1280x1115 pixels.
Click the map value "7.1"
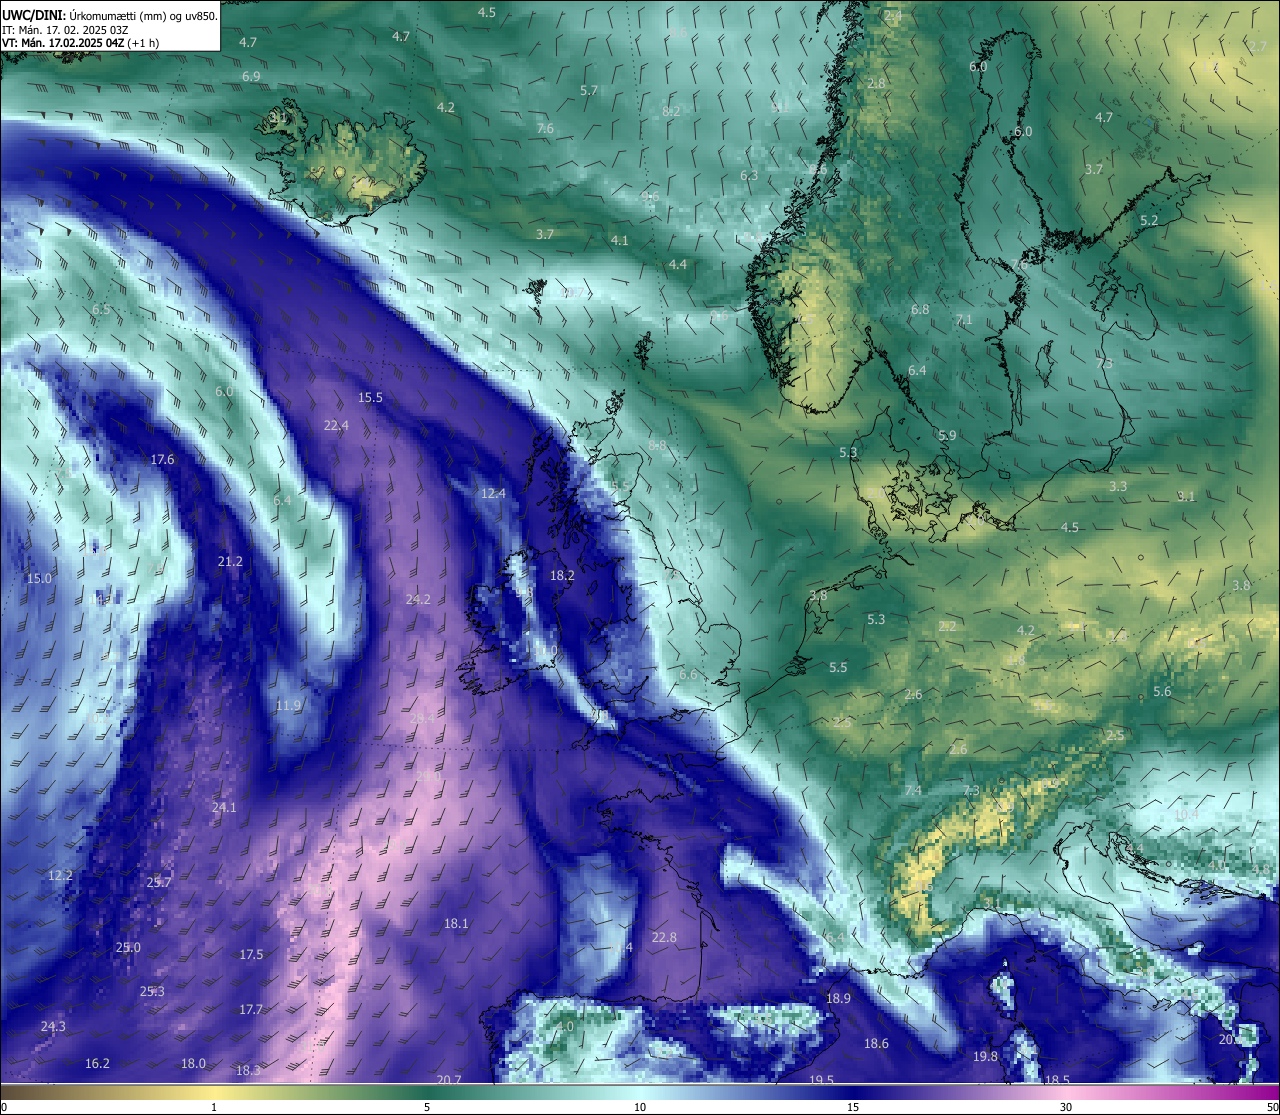(964, 319)
